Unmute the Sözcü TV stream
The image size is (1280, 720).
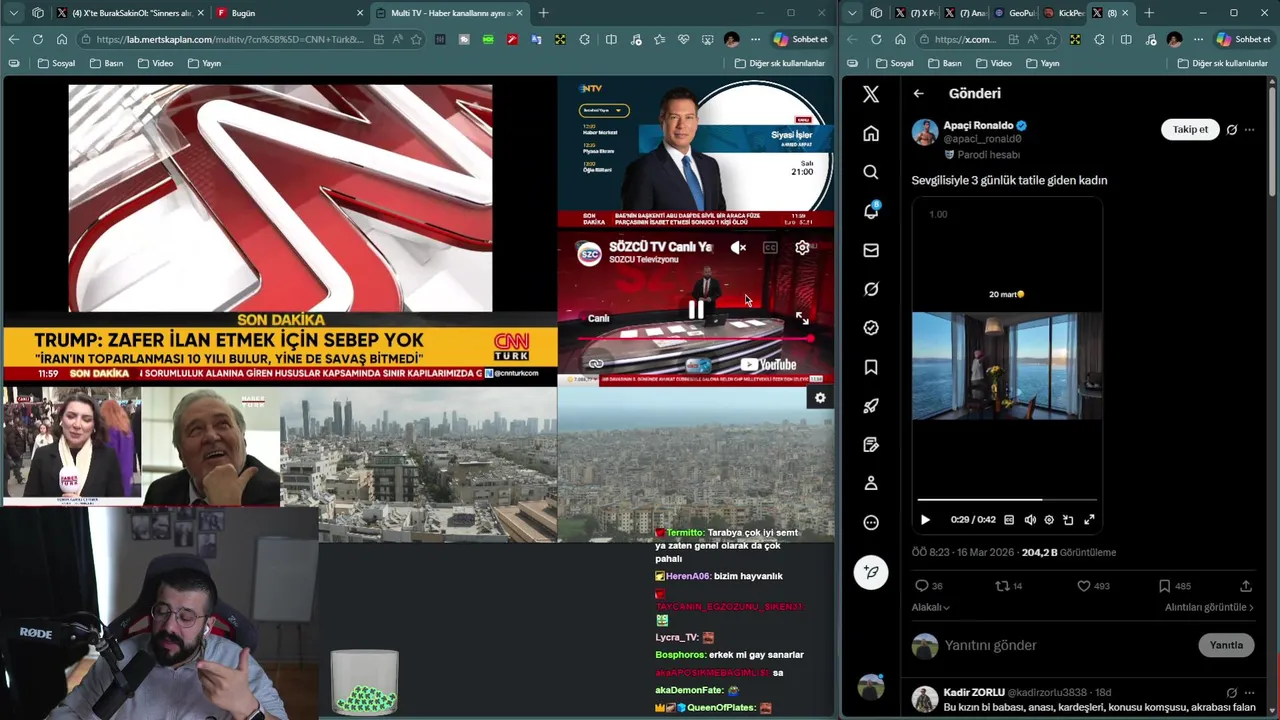(x=738, y=248)
